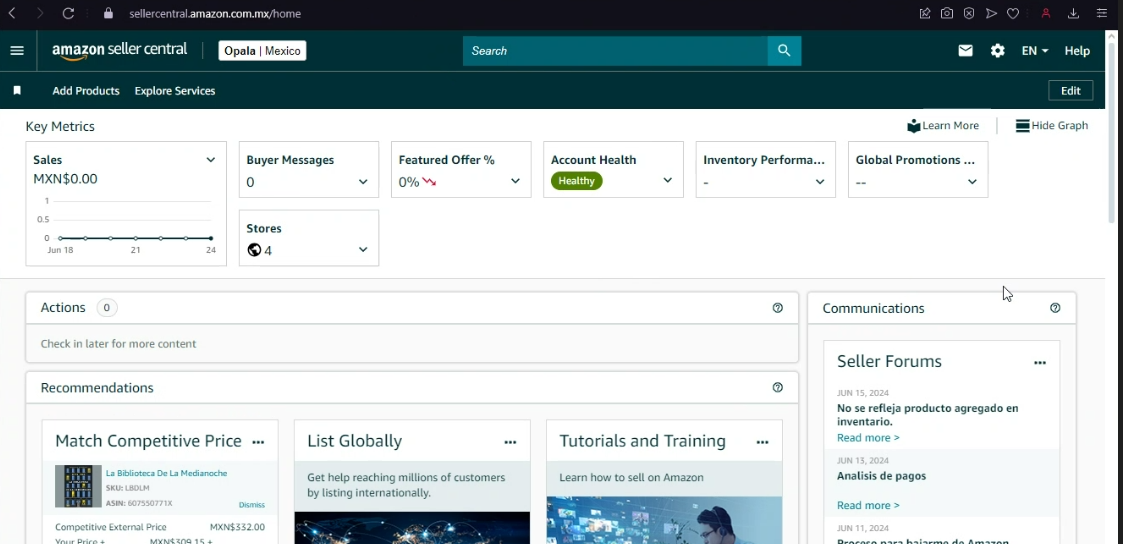Click the Jun 24 point on sales graph

(211, 238)
